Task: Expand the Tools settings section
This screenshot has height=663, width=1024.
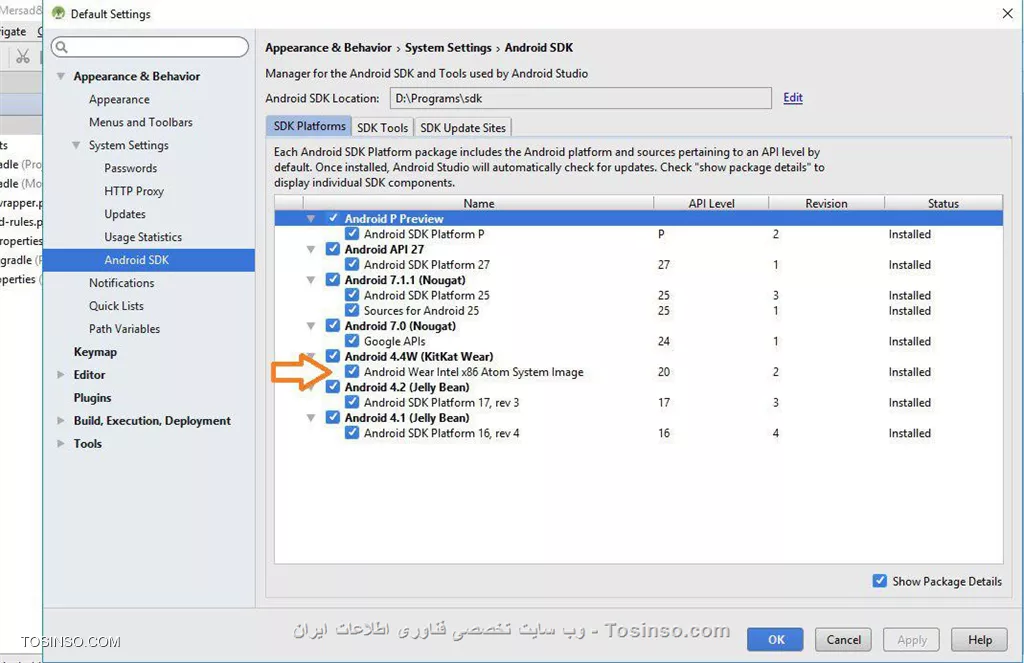Action: [x=61, y=444]
